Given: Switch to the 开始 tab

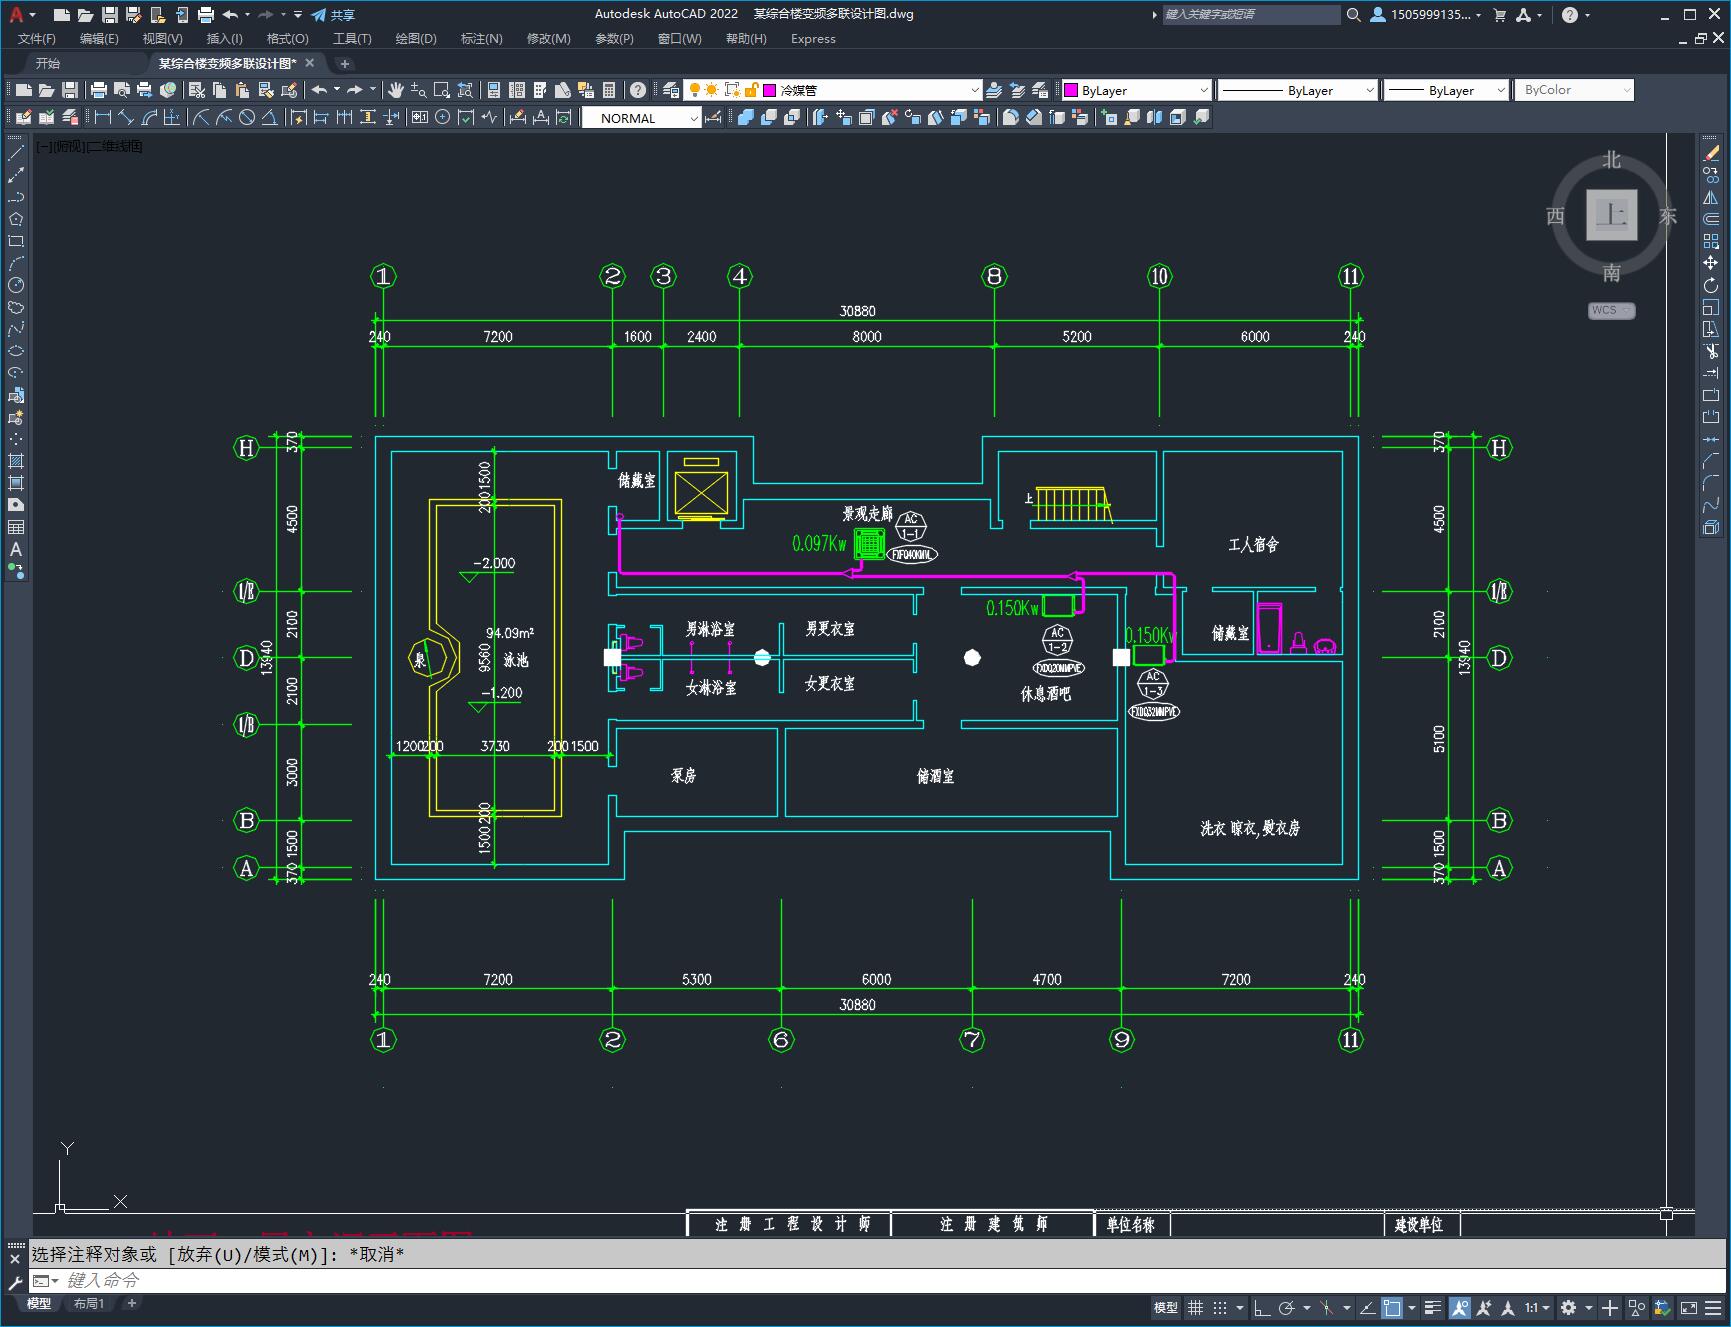Looking at the screenshot, I should 48,63.
